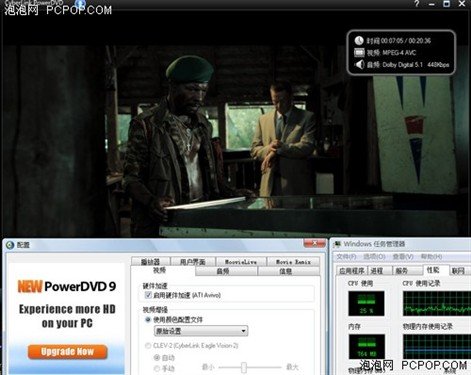Select the 自动 radio option

(156, 358)
